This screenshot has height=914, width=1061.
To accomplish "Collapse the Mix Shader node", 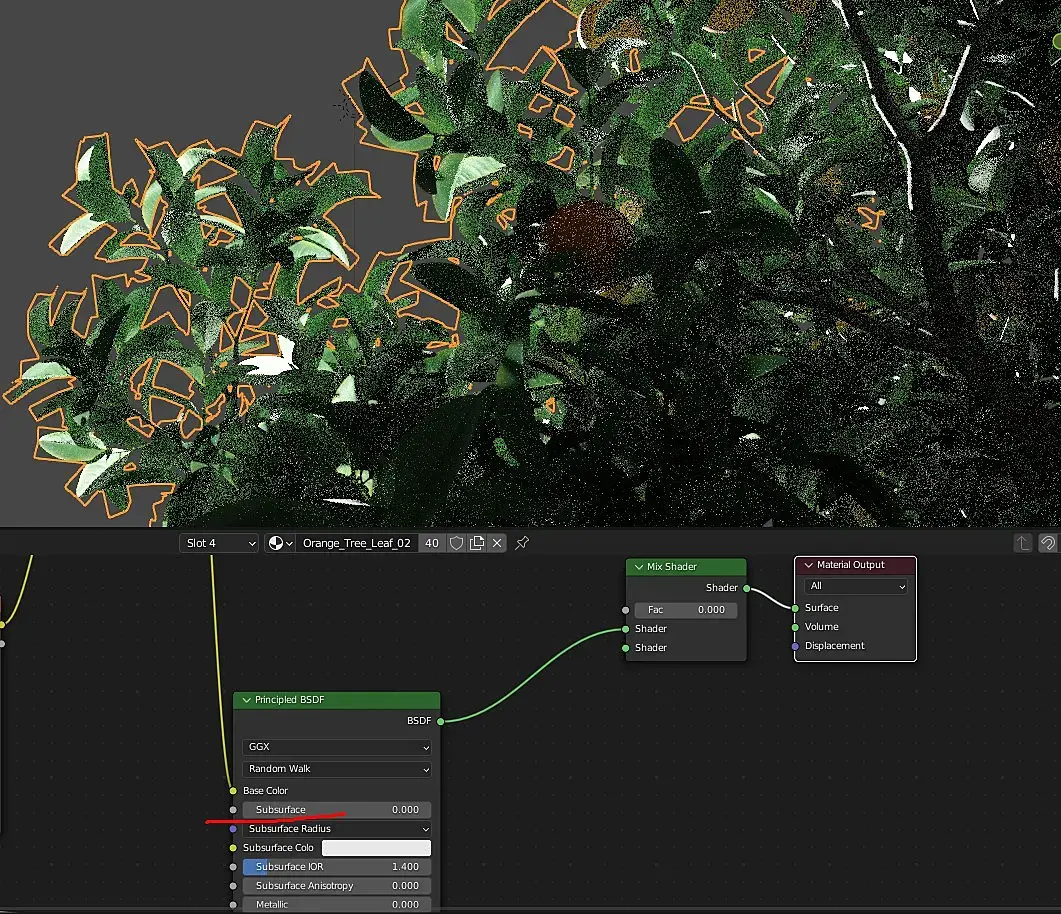I will [x=638, y=567].
